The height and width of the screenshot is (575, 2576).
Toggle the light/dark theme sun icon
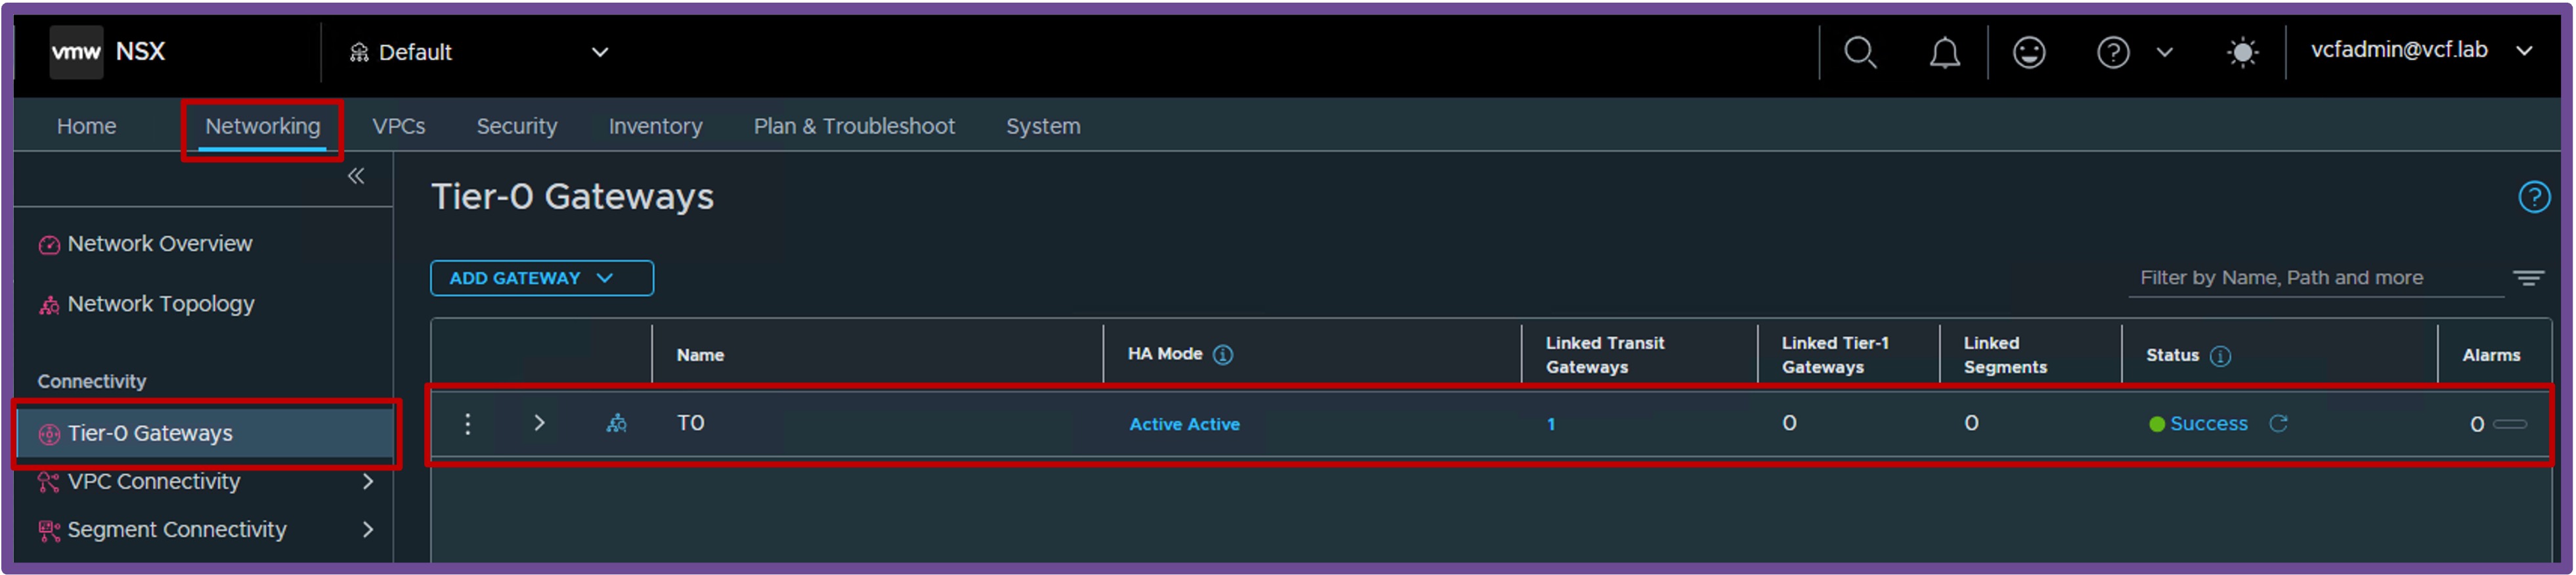click(x=2243, y=52)
